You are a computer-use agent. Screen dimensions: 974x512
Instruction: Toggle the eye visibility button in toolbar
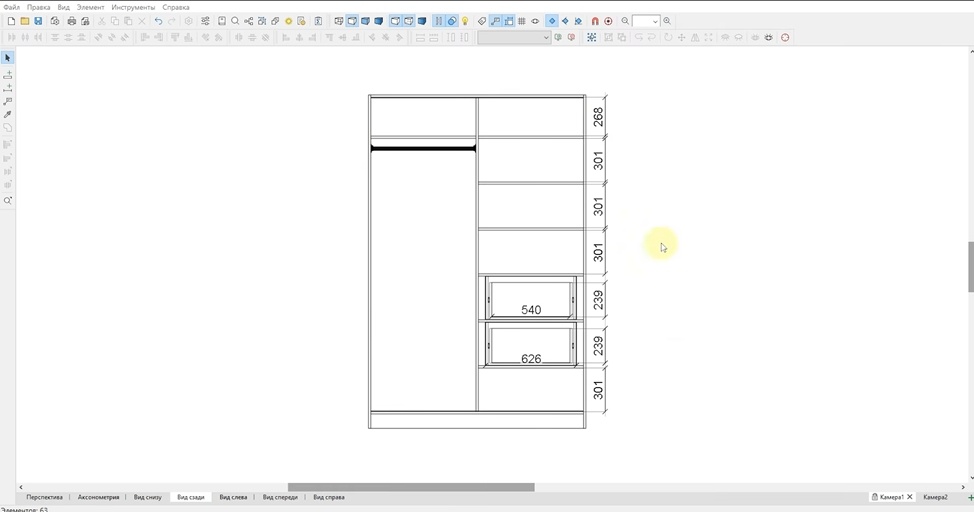tap(535, 21)
